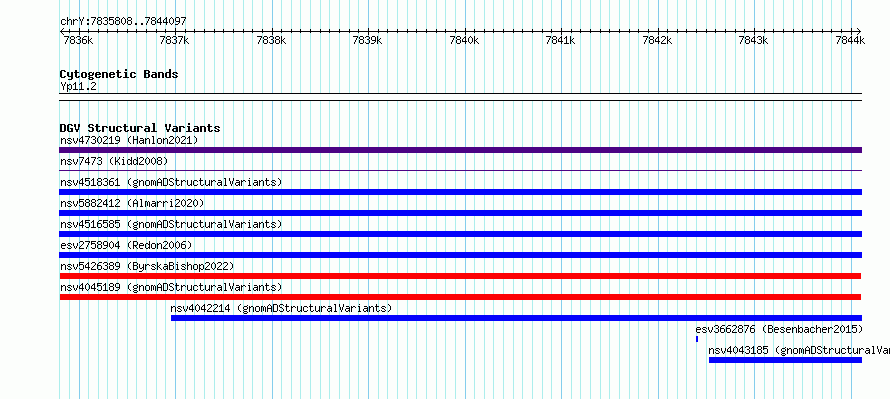Click the nsv5426389 (ByrskaBishop2022) label
Image resolution: width=890 pixels, height=399 pixels.
147,266
